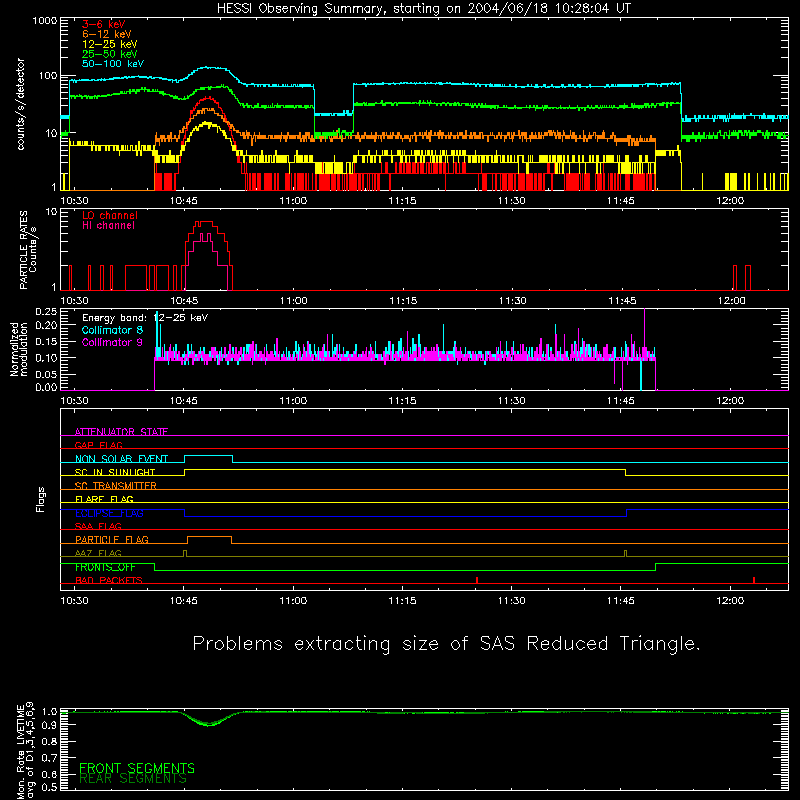Click the 'ATTENUATOR STATE' flag label
Screen dimensions: 800x800
tap(121, 432)
